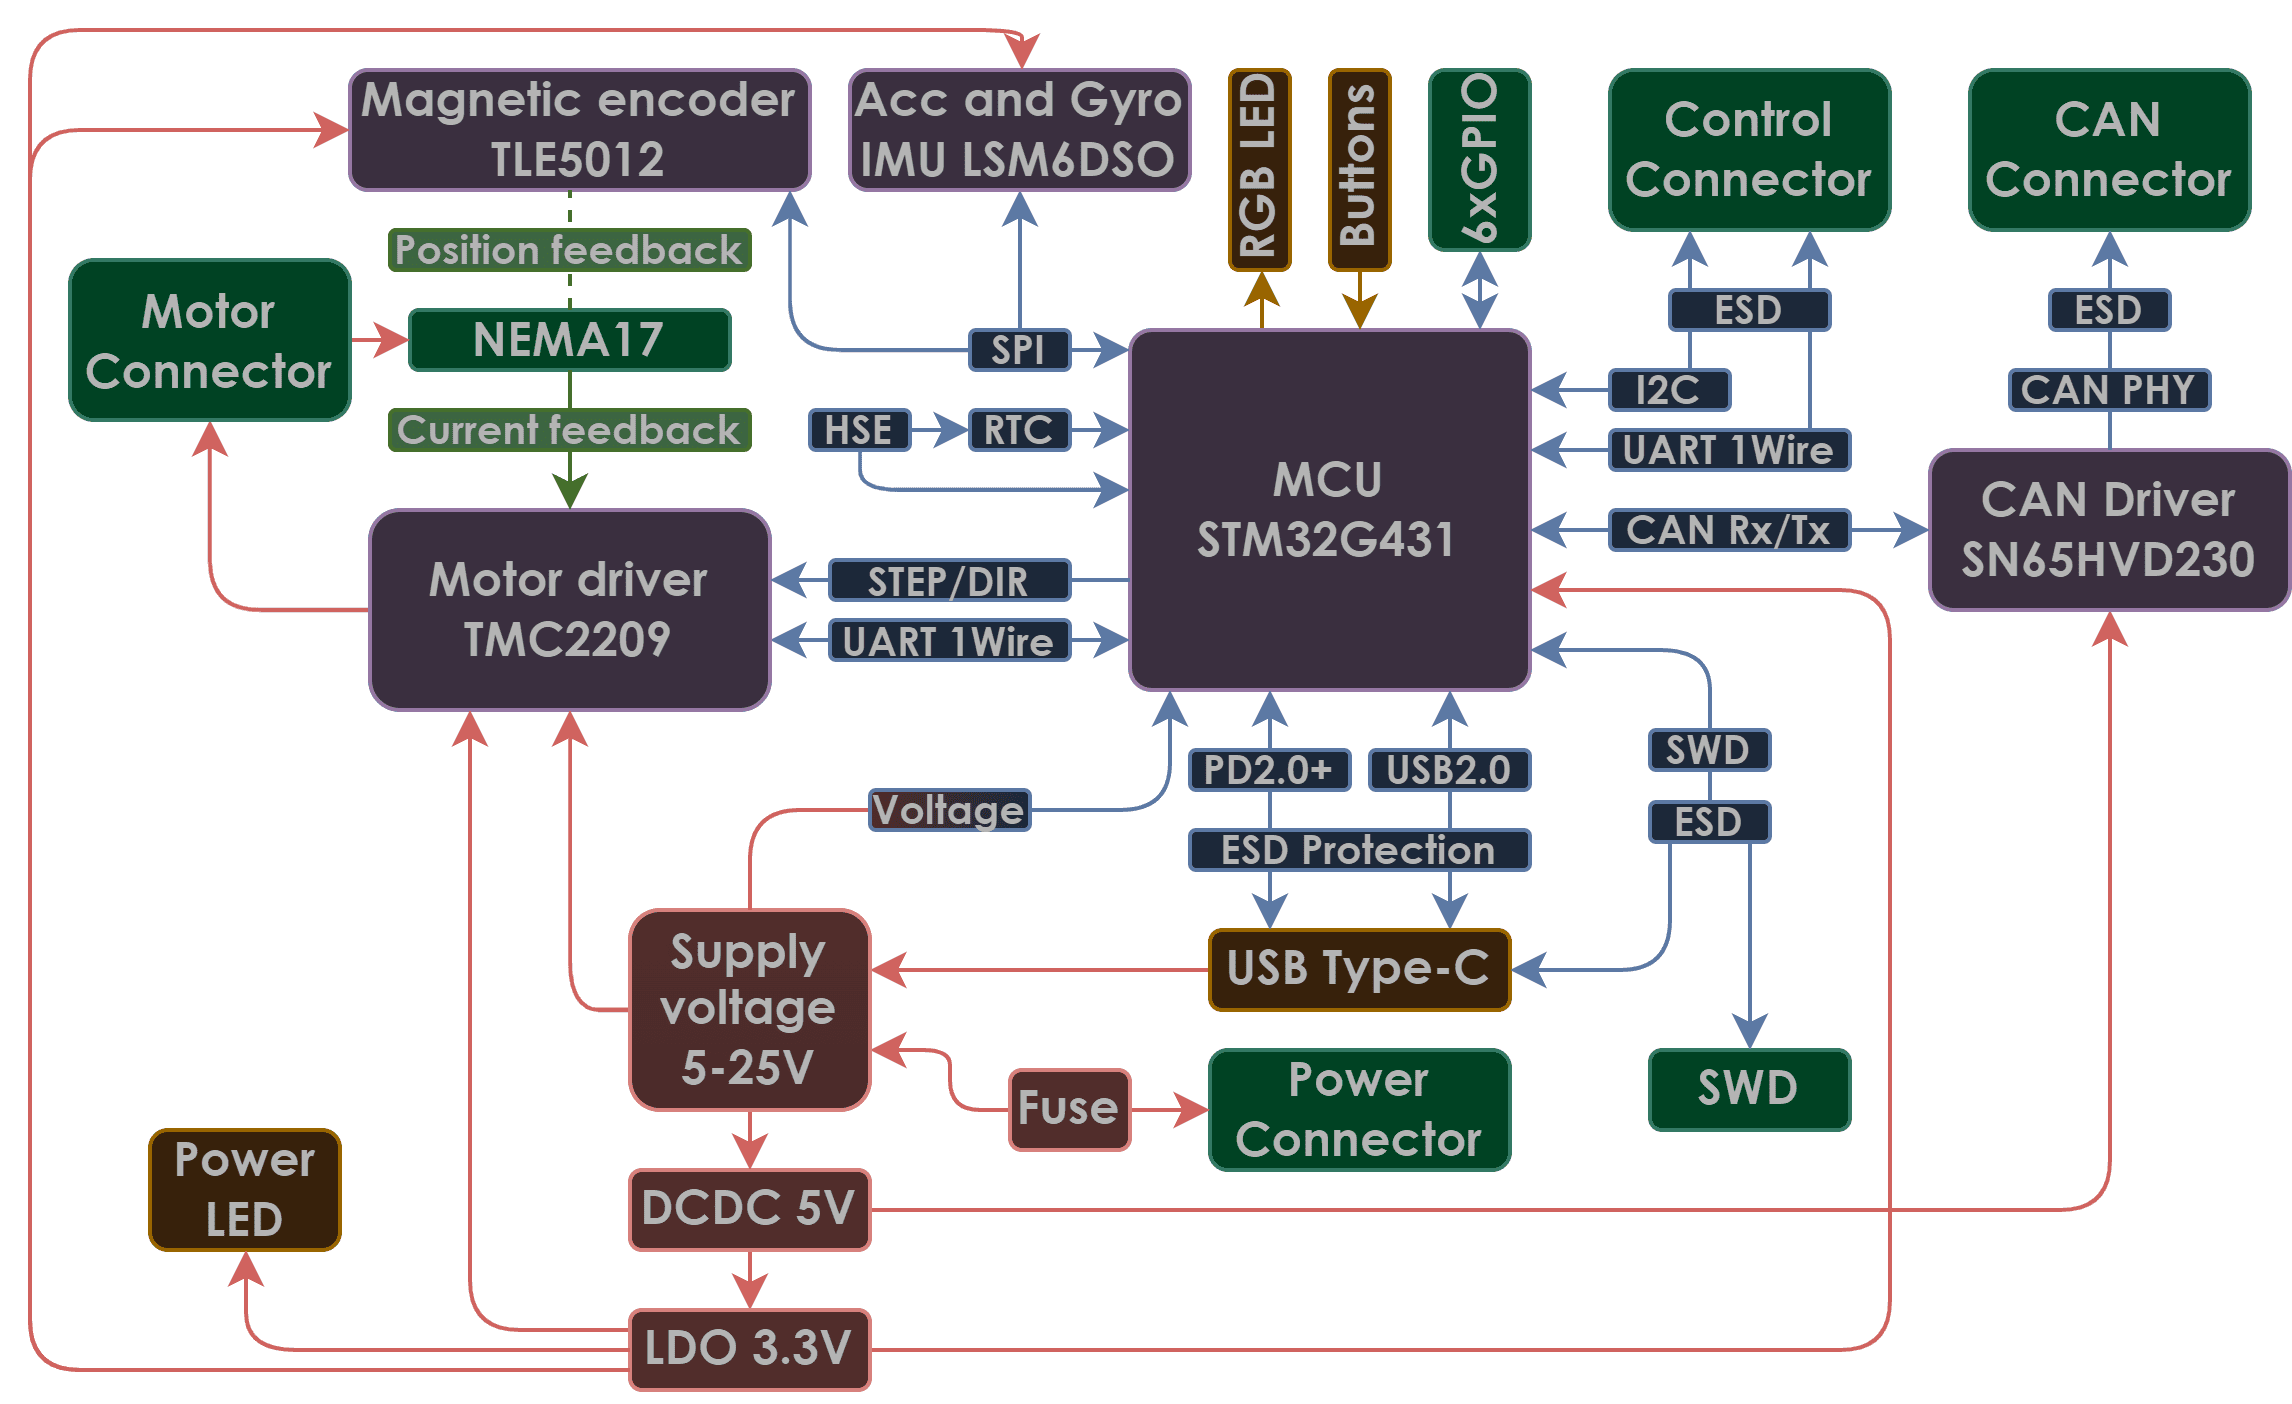
Task: Select the ESD Protection label
Action: click(1359, 850)
